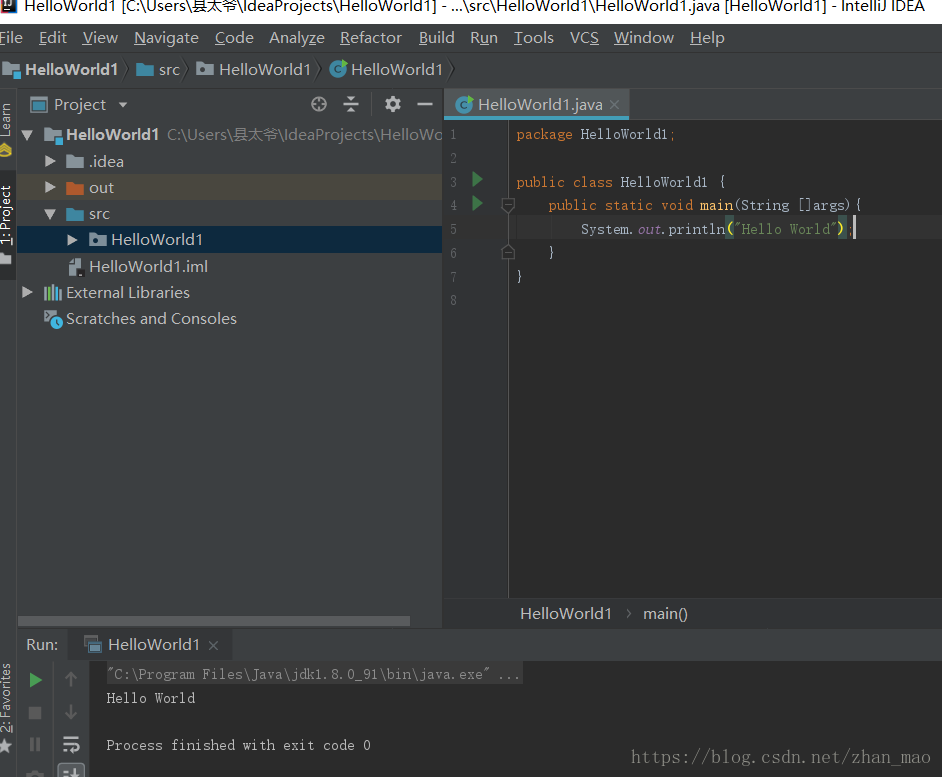Click the Stop process square button
Image resolution: width=942 pixels, height=777 pixels.
click(x=35, y=713)
